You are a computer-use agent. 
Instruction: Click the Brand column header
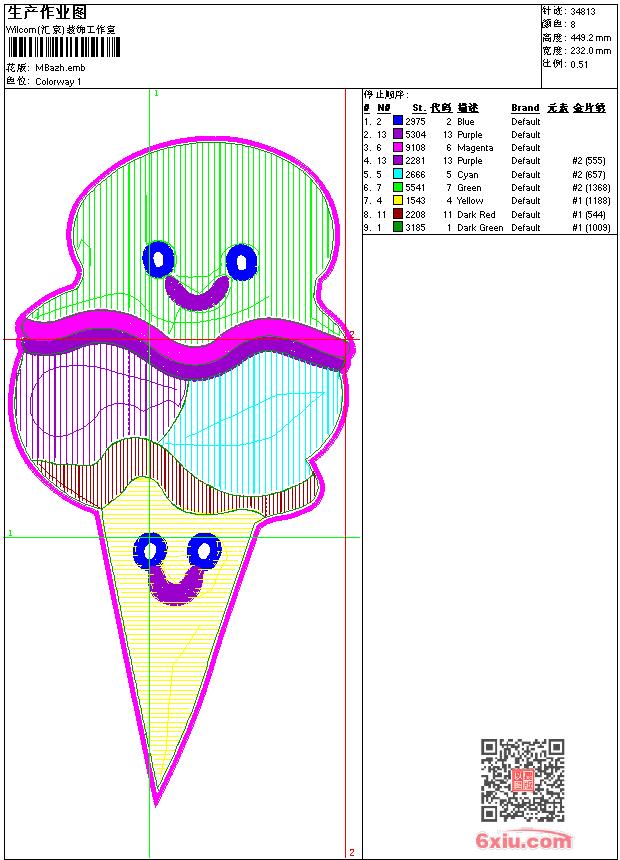tap(525, 108)
